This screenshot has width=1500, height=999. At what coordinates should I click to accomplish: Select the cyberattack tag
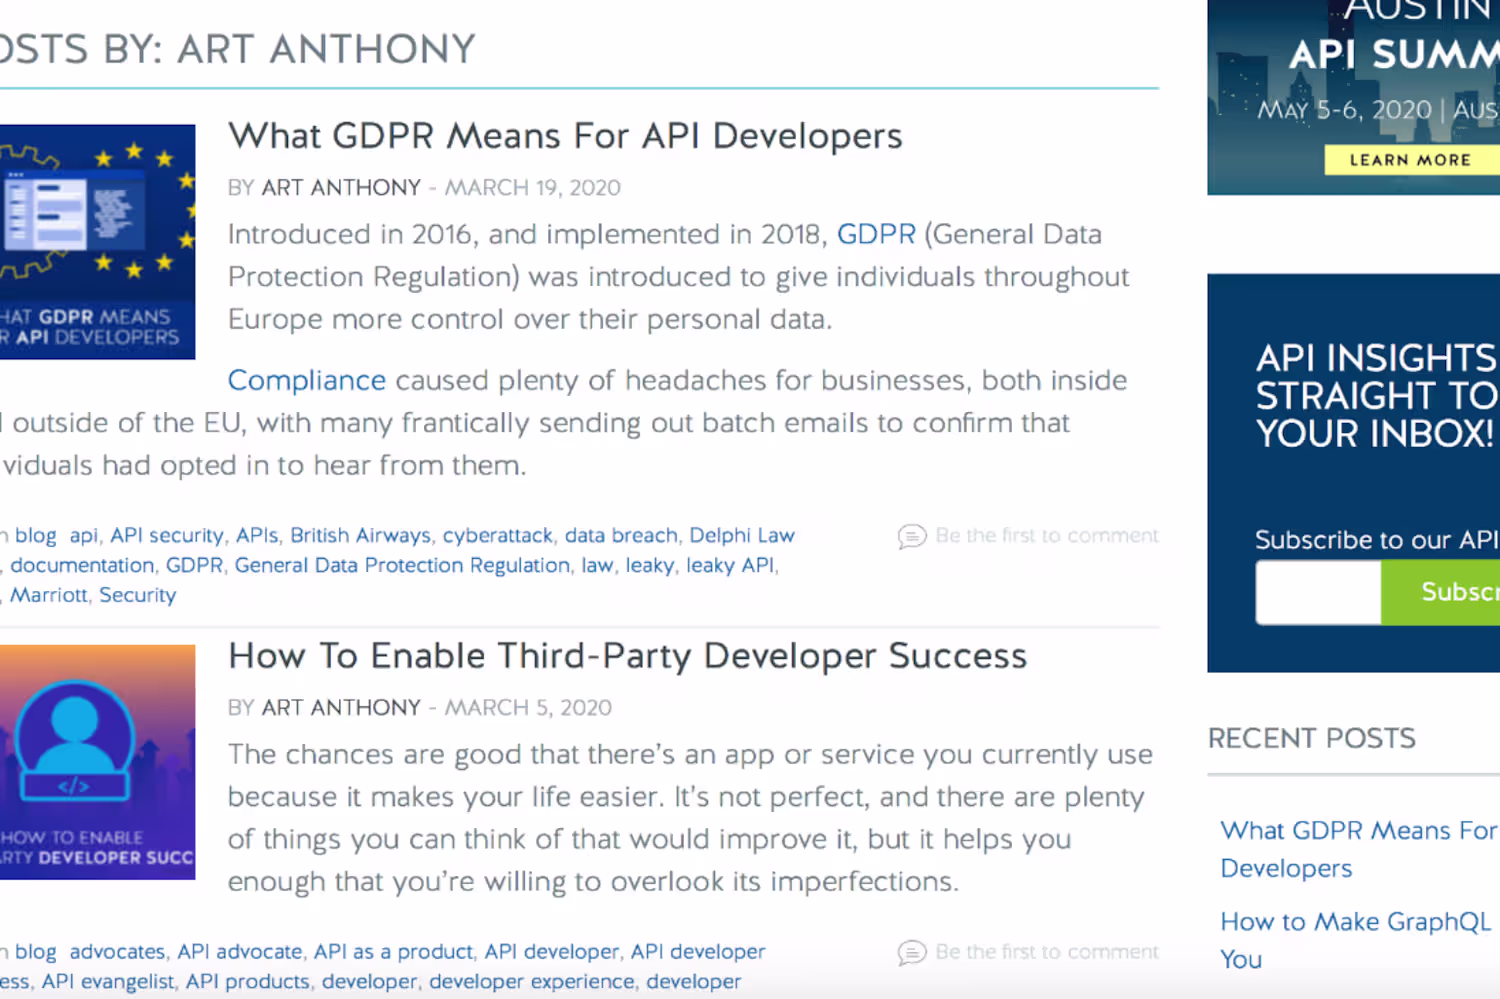(497, 536)
